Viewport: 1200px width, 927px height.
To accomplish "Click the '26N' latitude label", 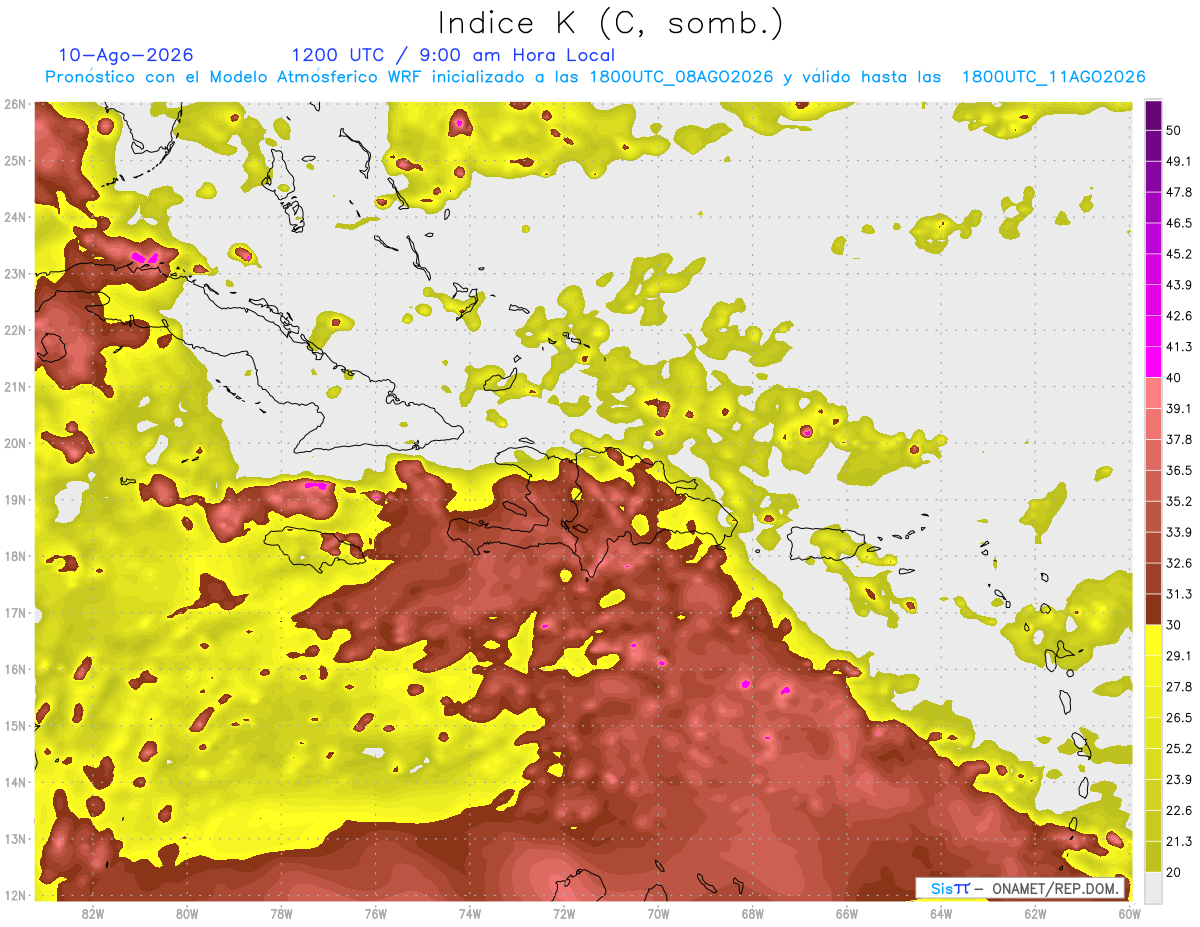I will coord(16,104).
